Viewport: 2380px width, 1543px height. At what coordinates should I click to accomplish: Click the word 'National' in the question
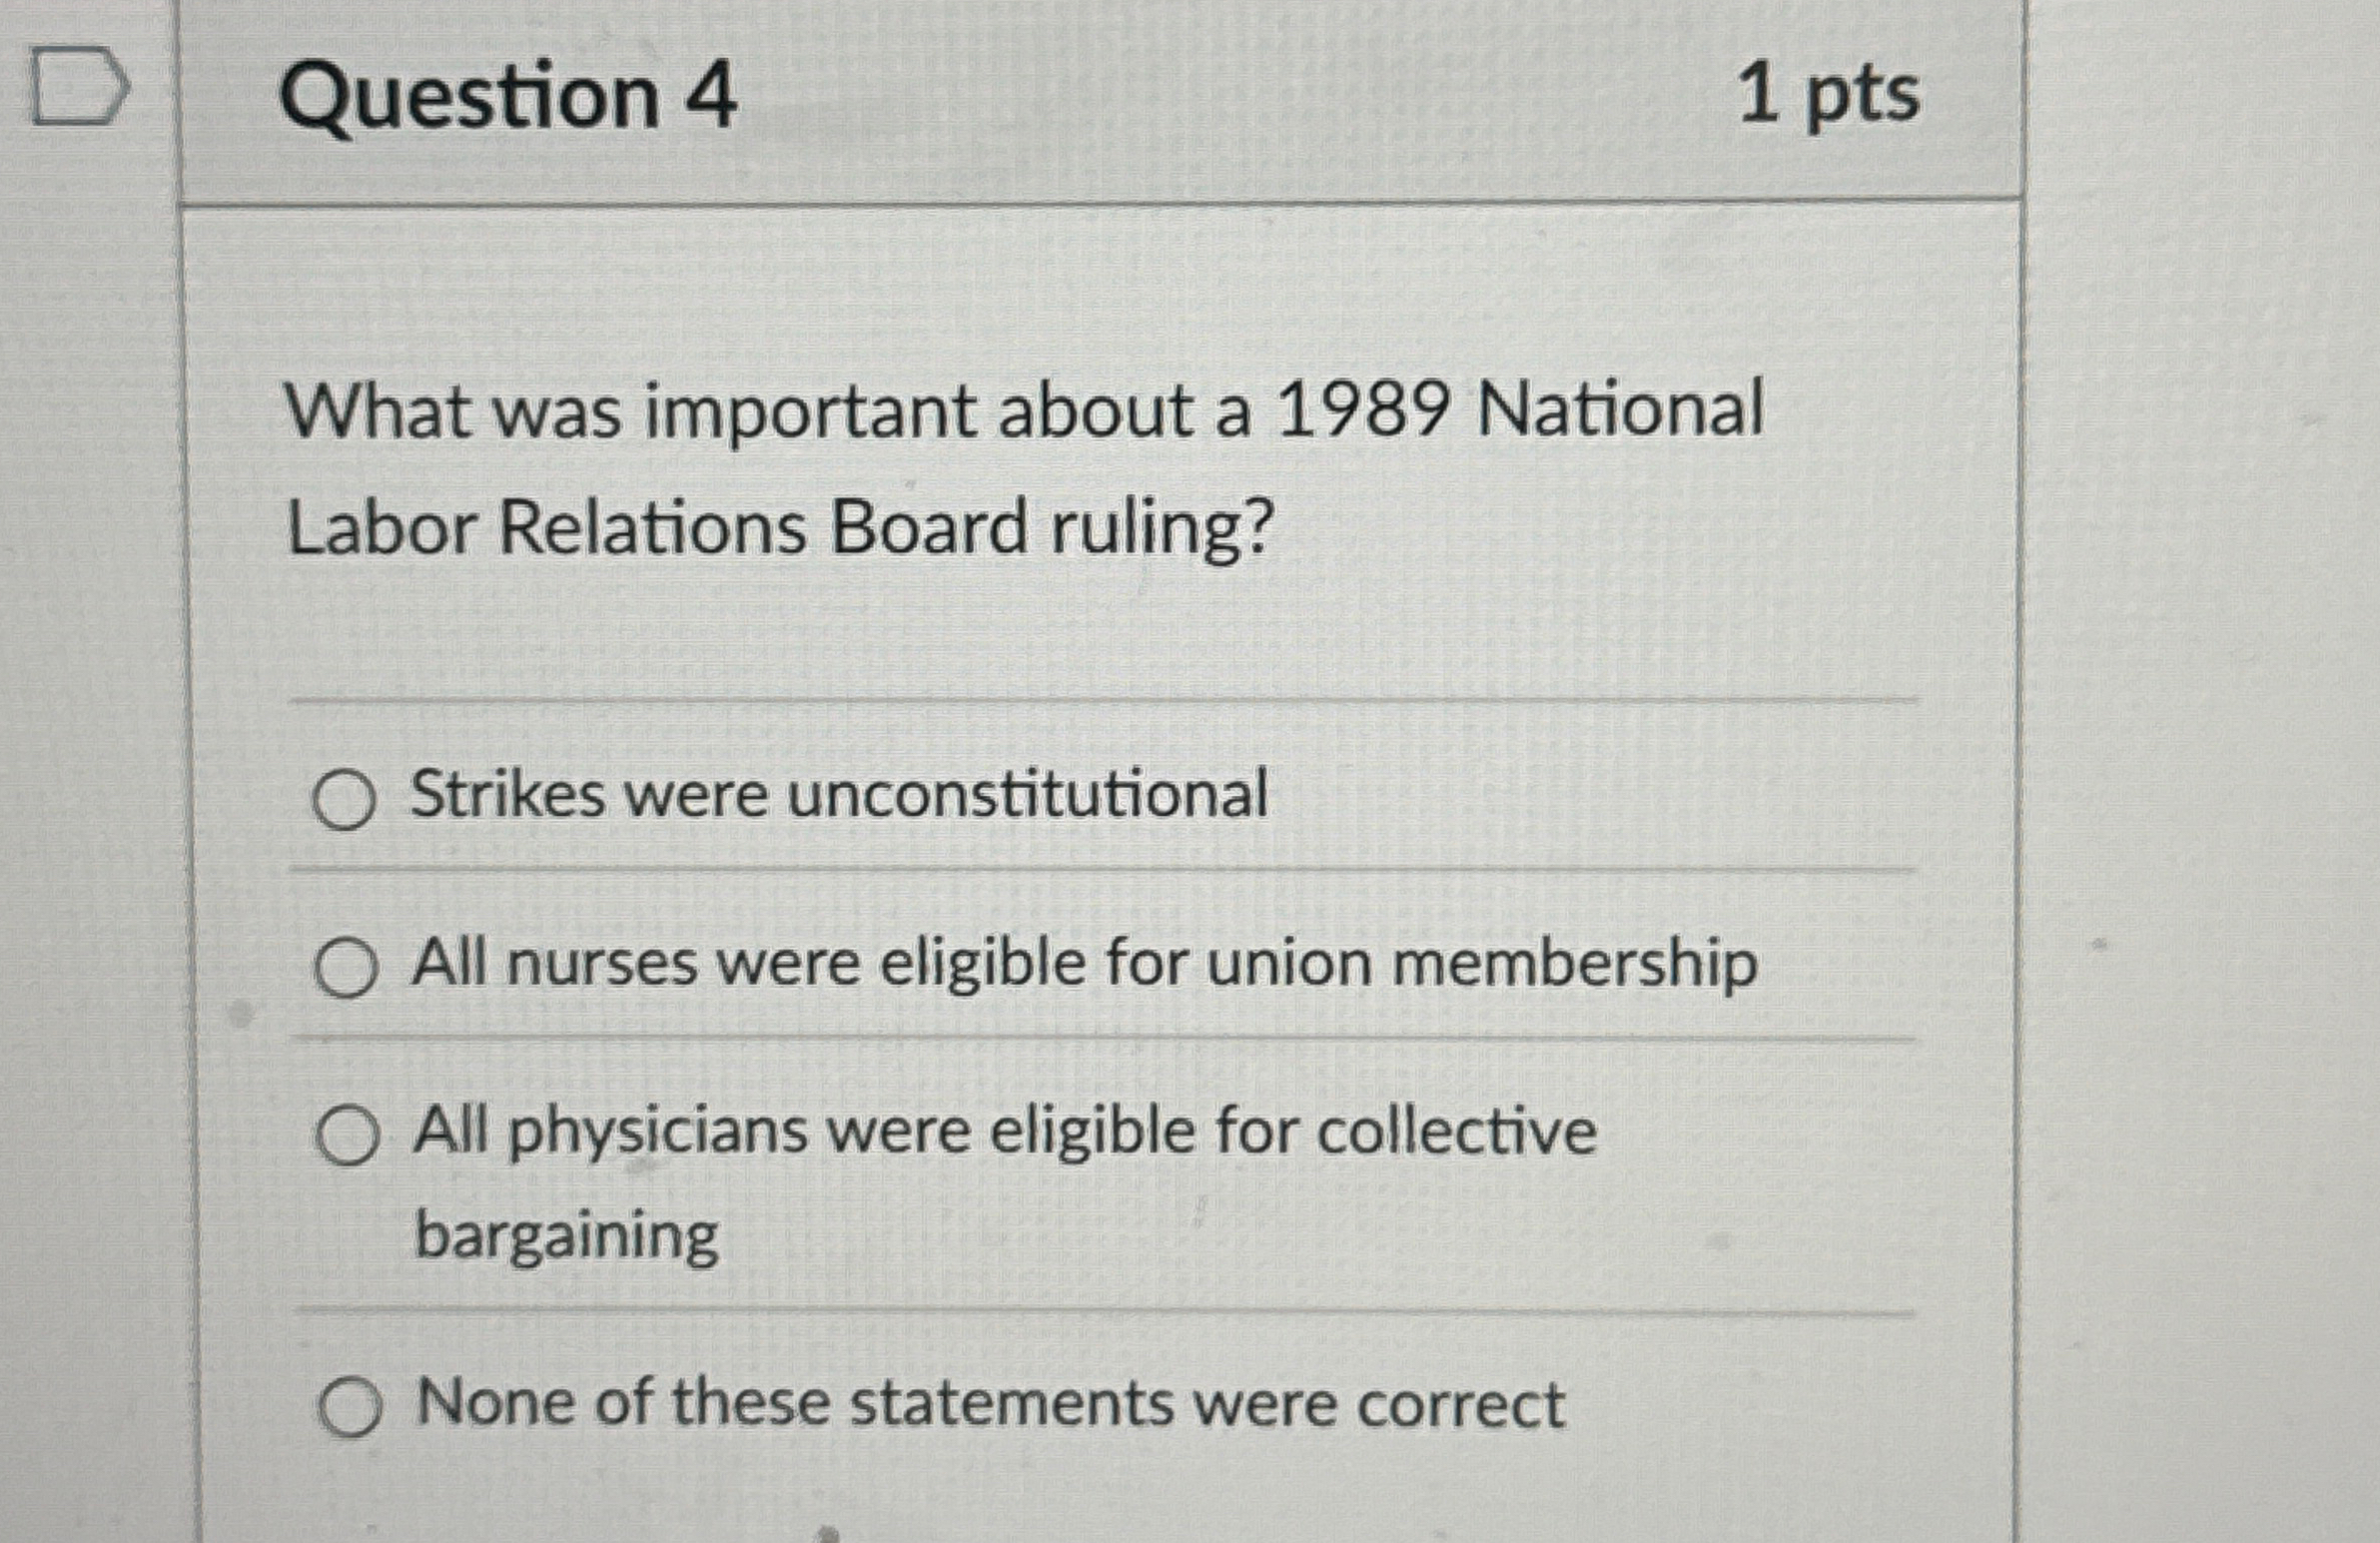1619,410
